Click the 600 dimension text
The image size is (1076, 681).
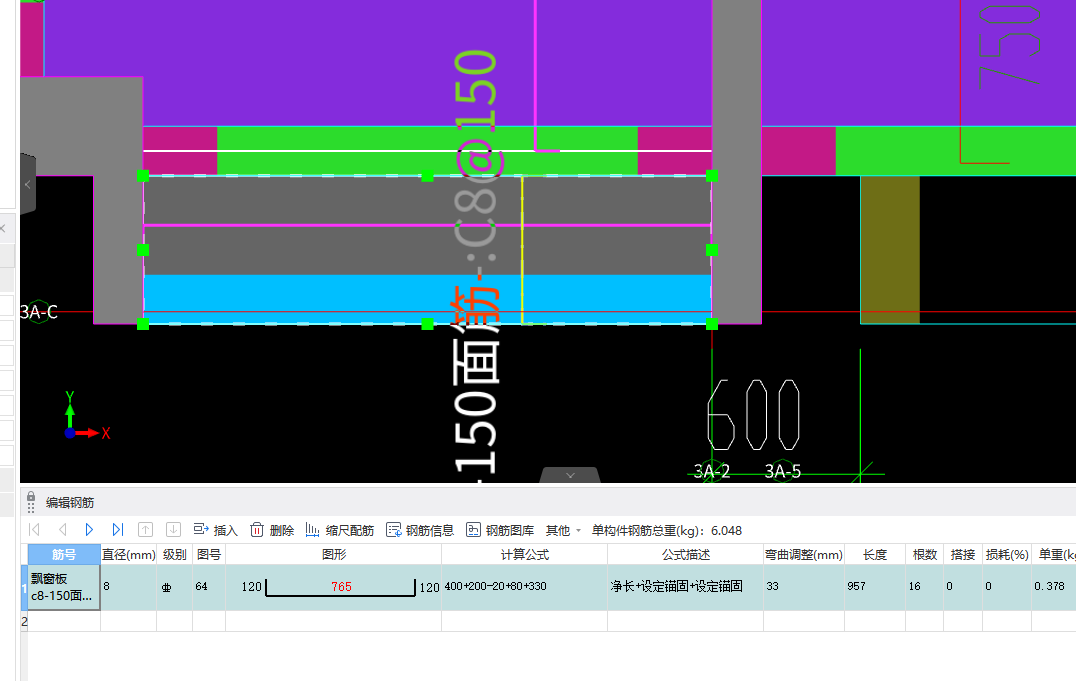pyautogui.click(x=753, y=415)
